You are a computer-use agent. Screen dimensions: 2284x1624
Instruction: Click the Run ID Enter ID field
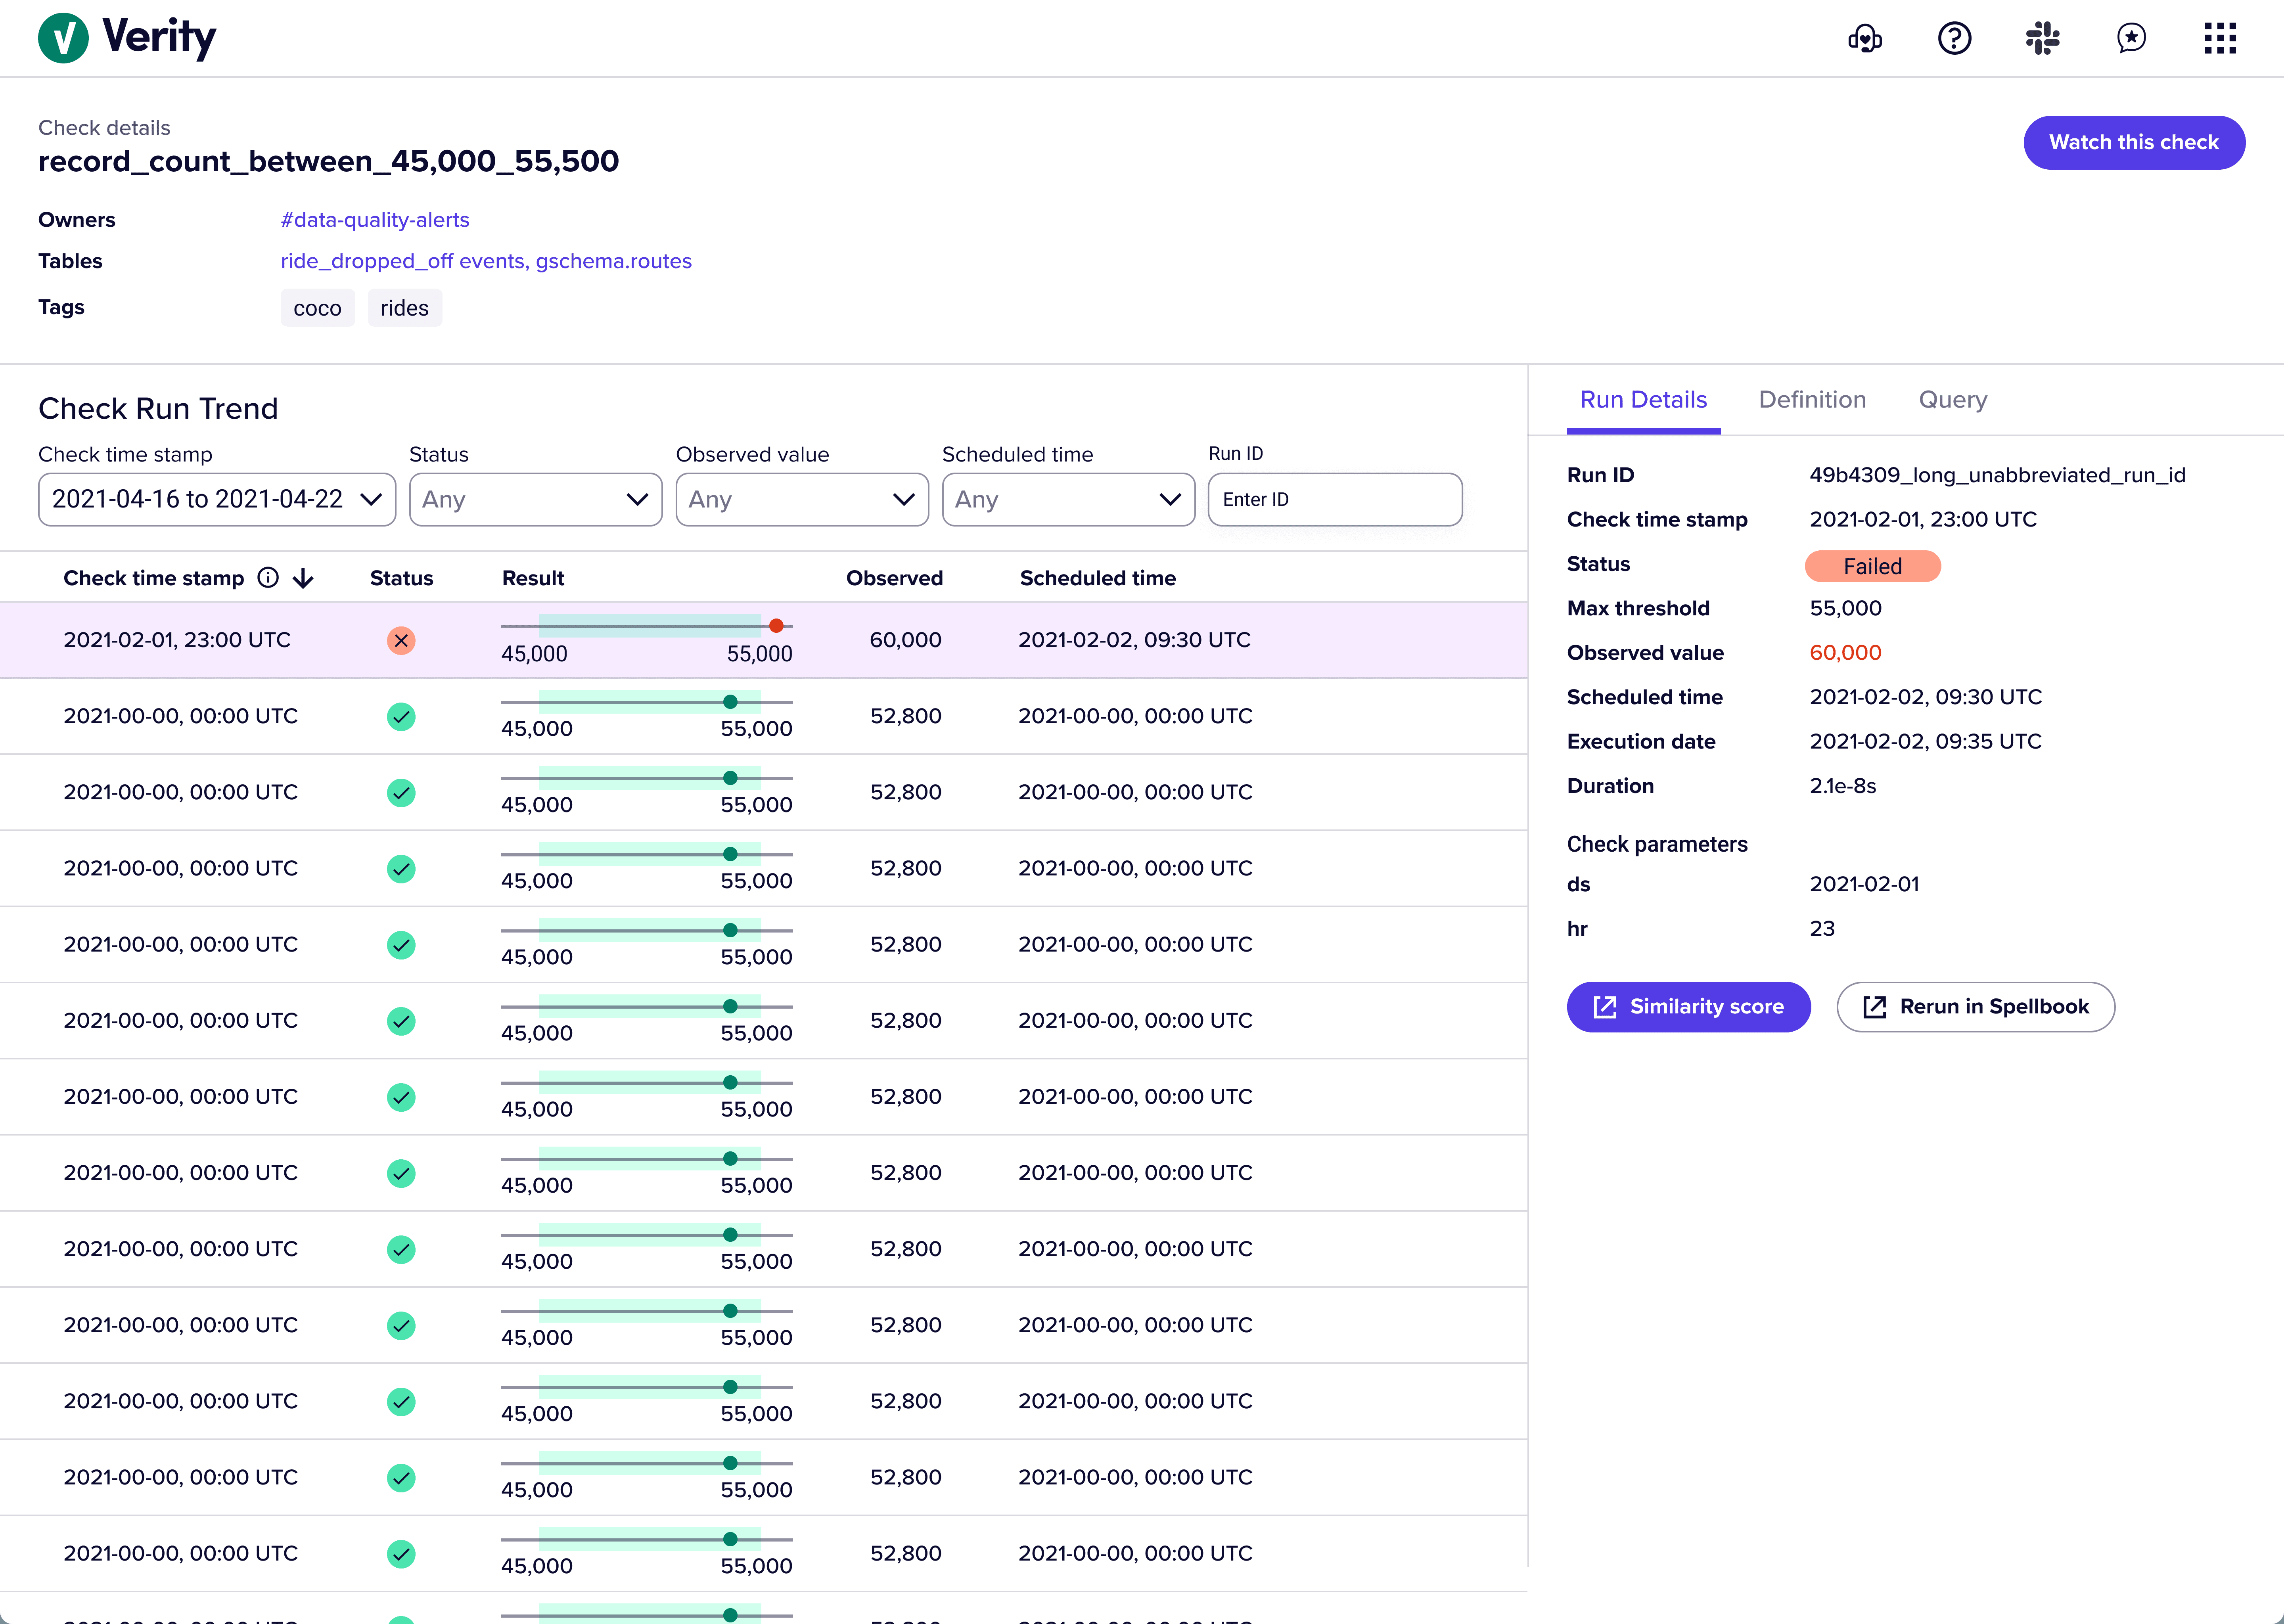click(1335, 499)
